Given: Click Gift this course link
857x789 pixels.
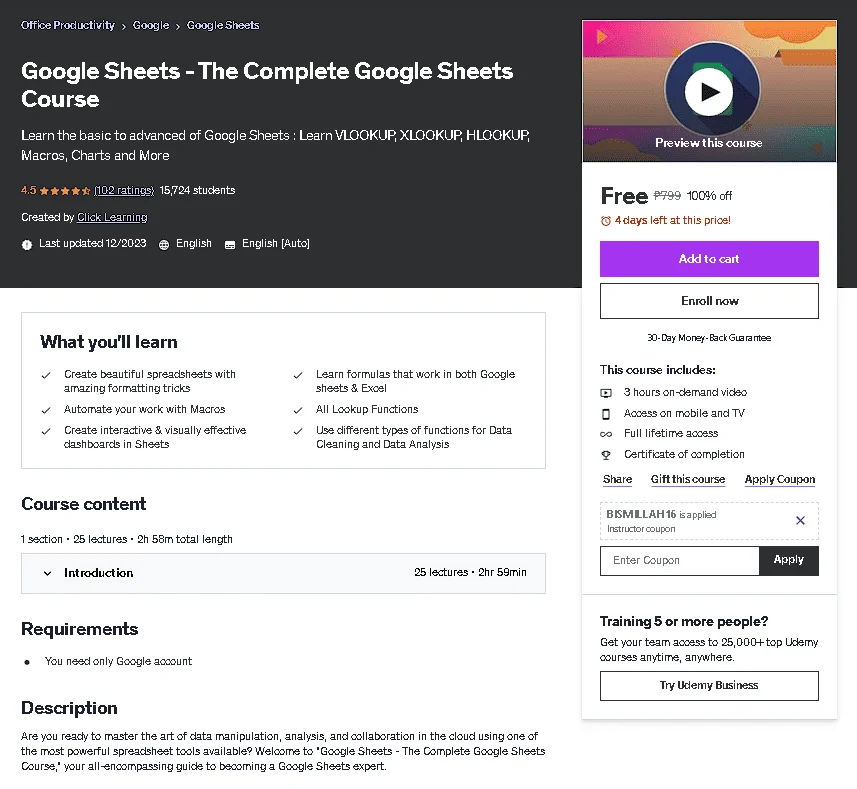Looking at the screenshot, I should click(x=688, y=479).
